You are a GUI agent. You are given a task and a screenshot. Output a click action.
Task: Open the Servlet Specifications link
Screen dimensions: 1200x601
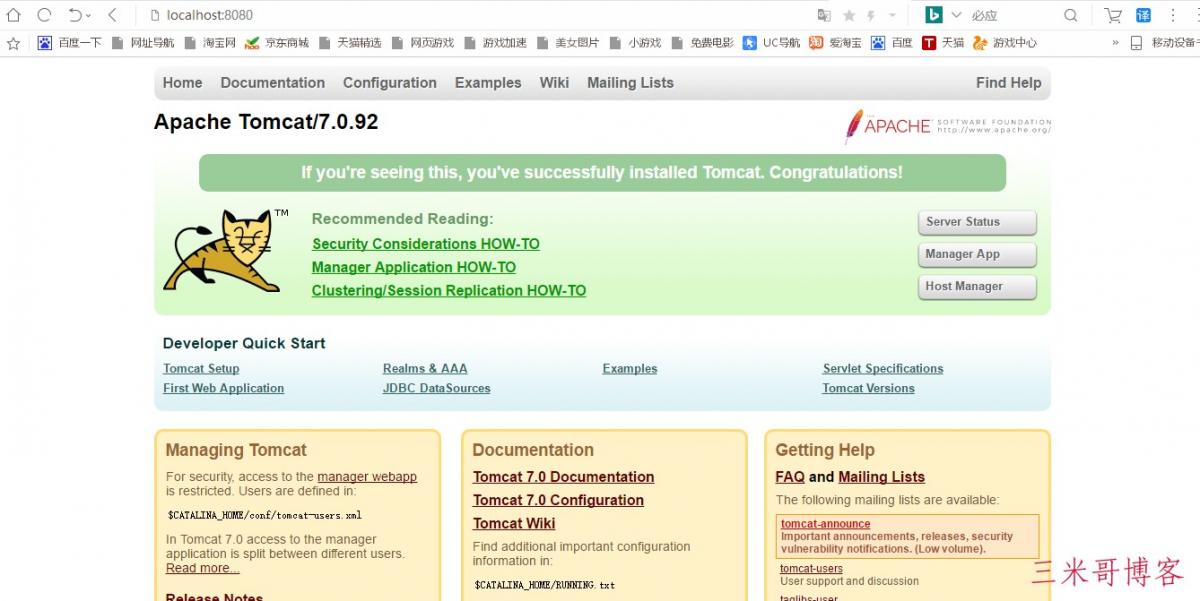pyautogui.click(x=883, y=369)
